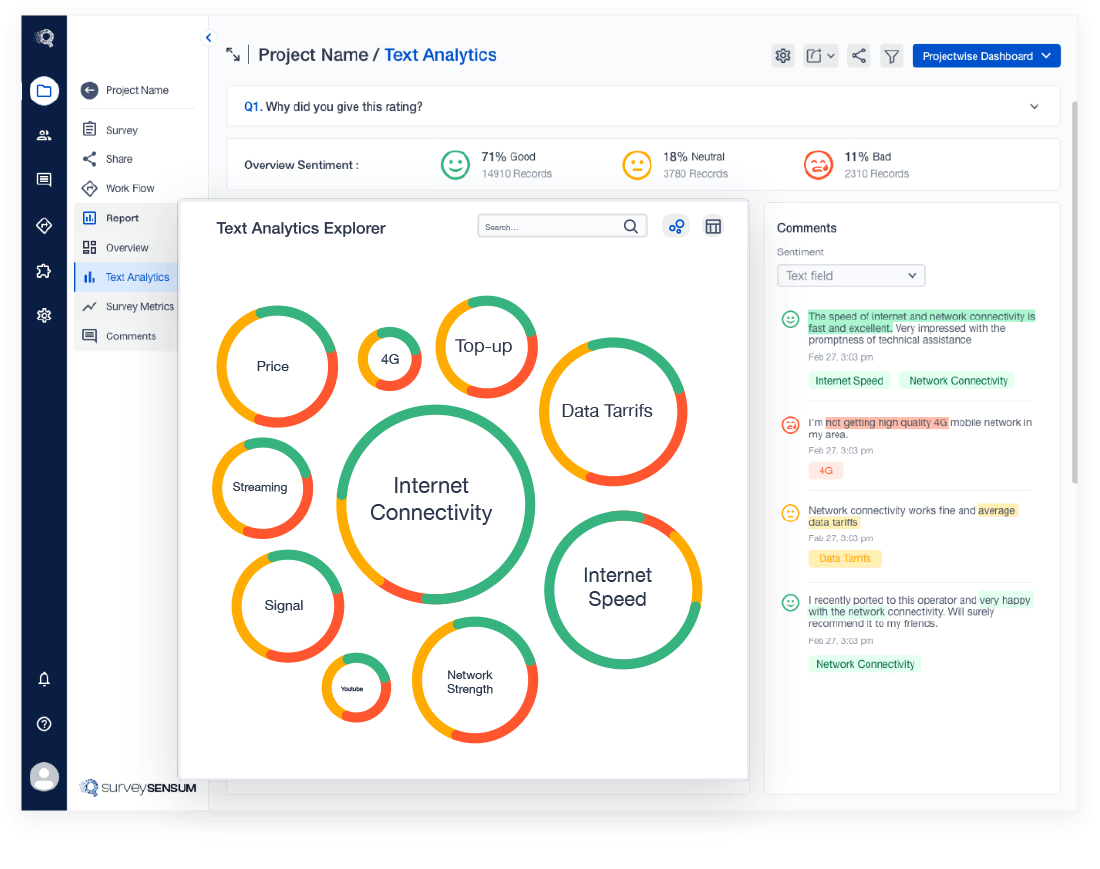Open the Projectwise Dashboard dropdown
The width and height of the screenshot is (1100, 869).
click(986, 55)
